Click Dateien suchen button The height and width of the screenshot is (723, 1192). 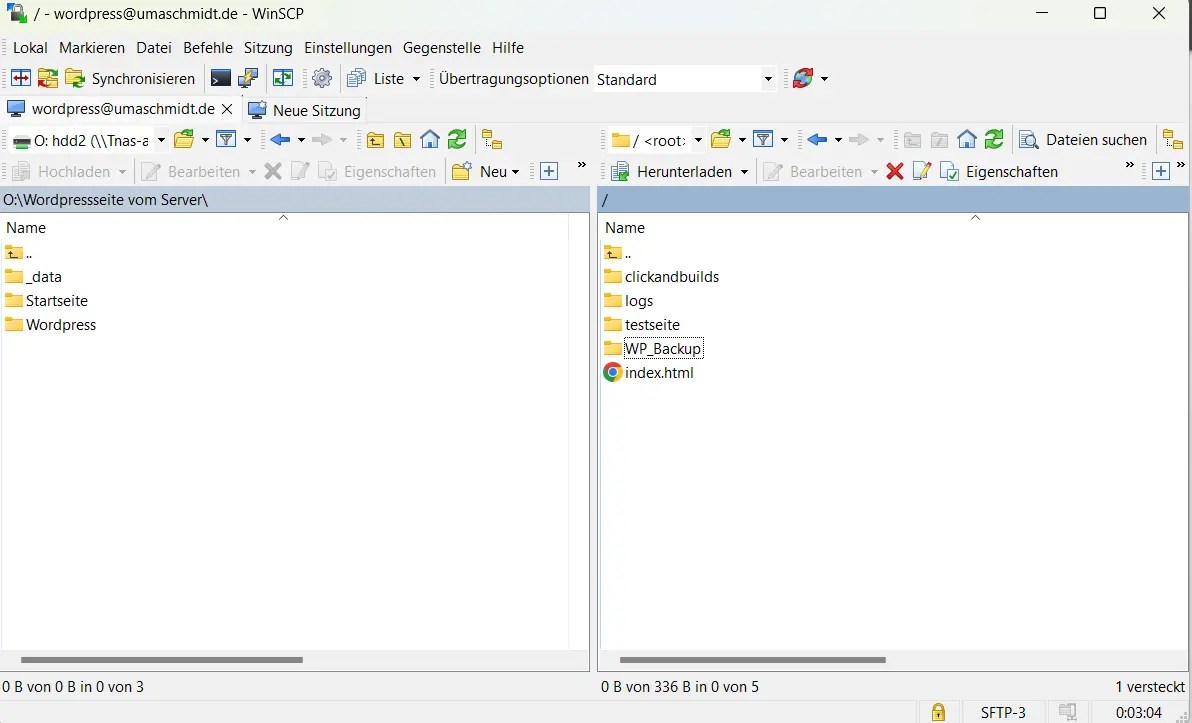pos(1083,140)
